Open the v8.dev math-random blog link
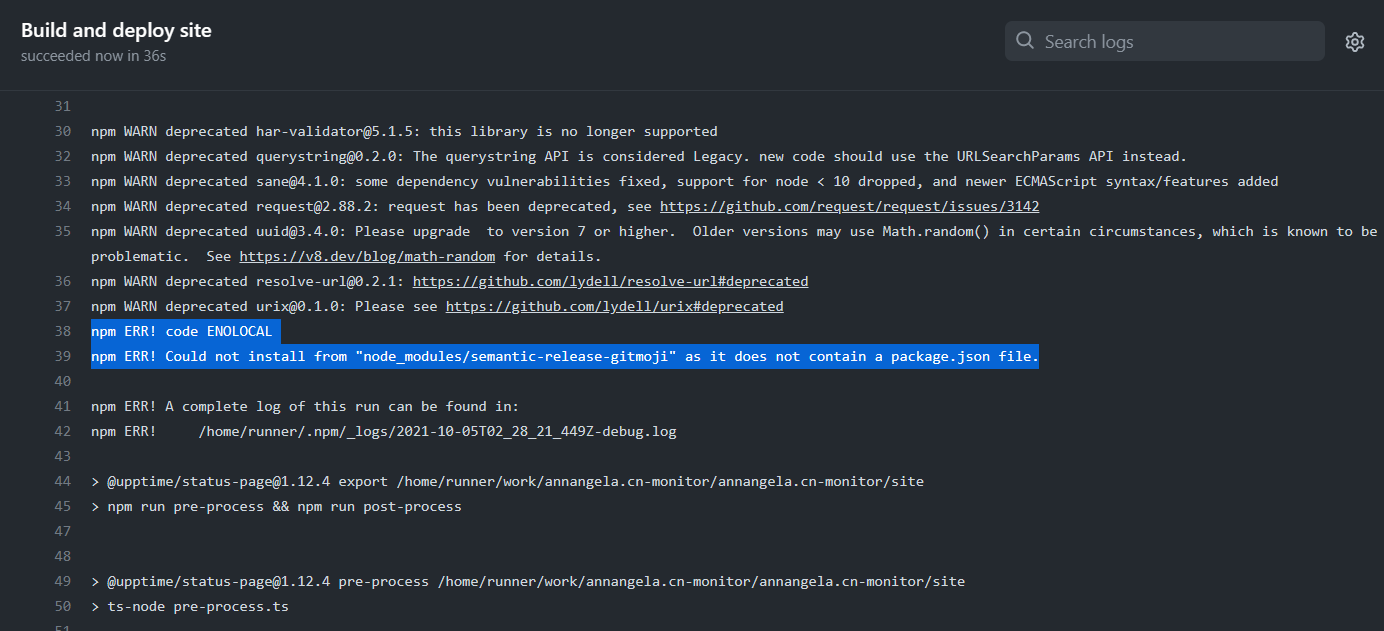The height and width of the screenshot is (631, 1384). point(366,256)
